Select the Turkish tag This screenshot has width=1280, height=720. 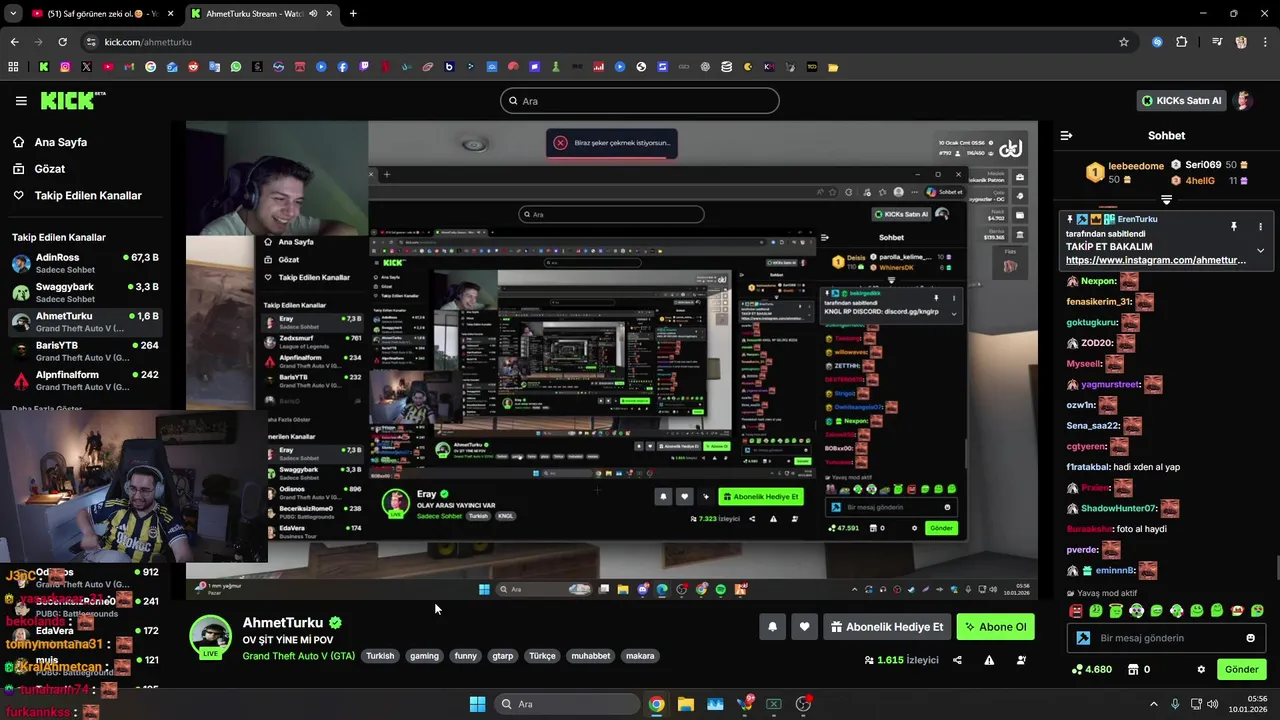380,656
